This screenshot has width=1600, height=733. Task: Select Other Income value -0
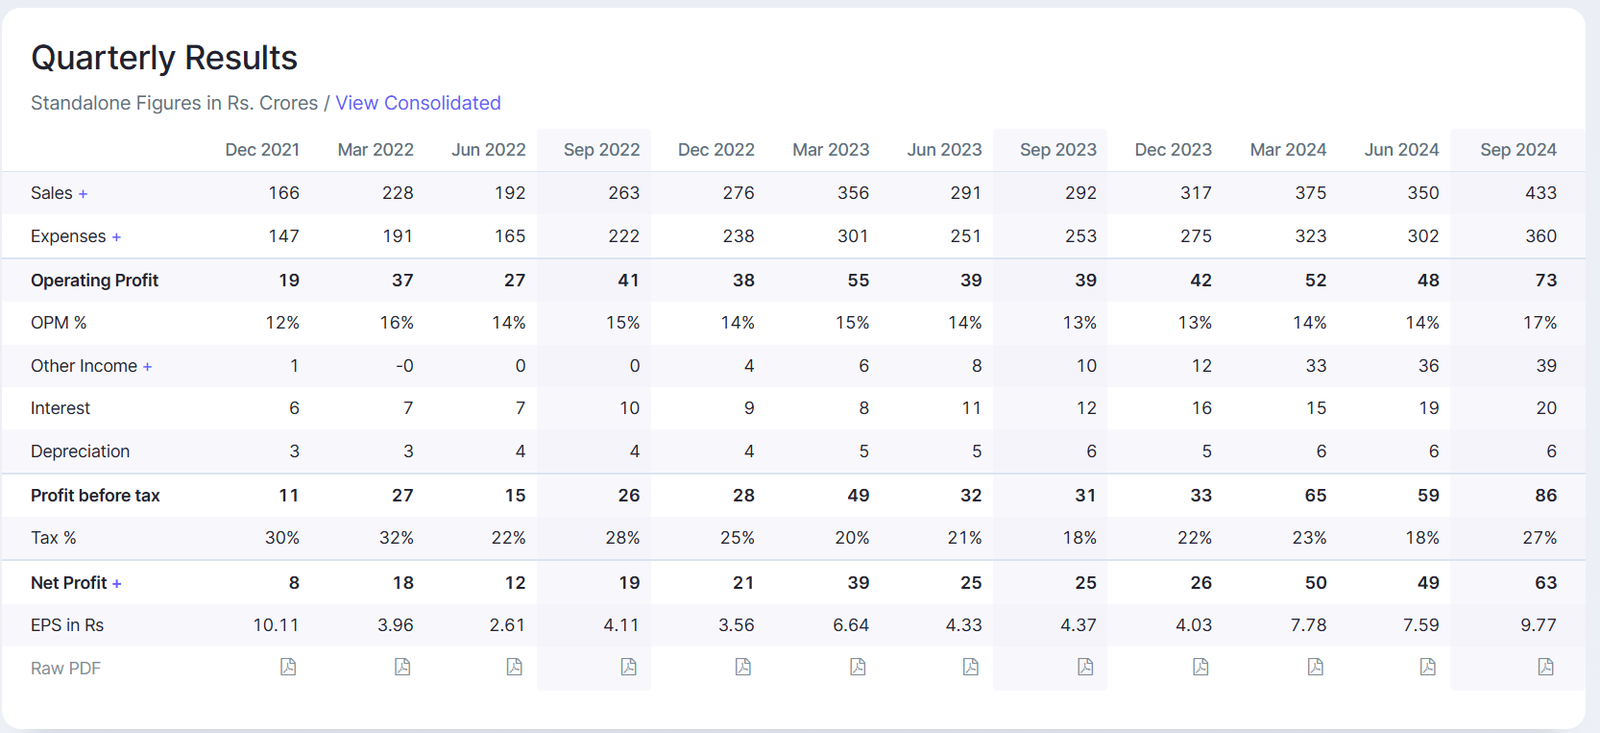(404, 366)
